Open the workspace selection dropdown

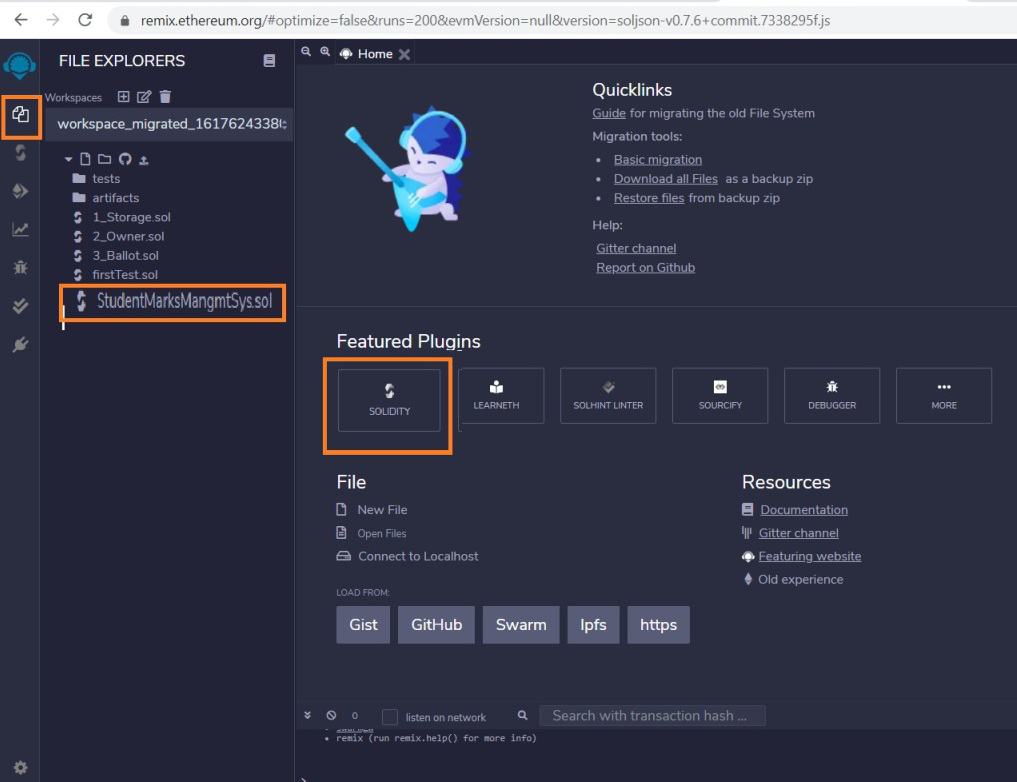[x=169, y=124]
